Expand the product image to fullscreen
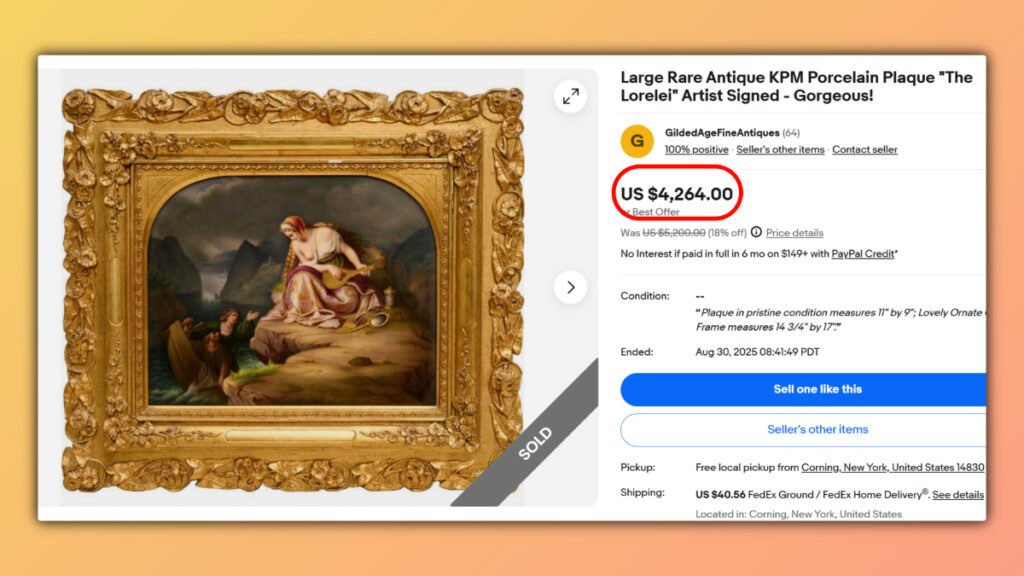Viewport: 1024px width, 576px height. (570, 97)
